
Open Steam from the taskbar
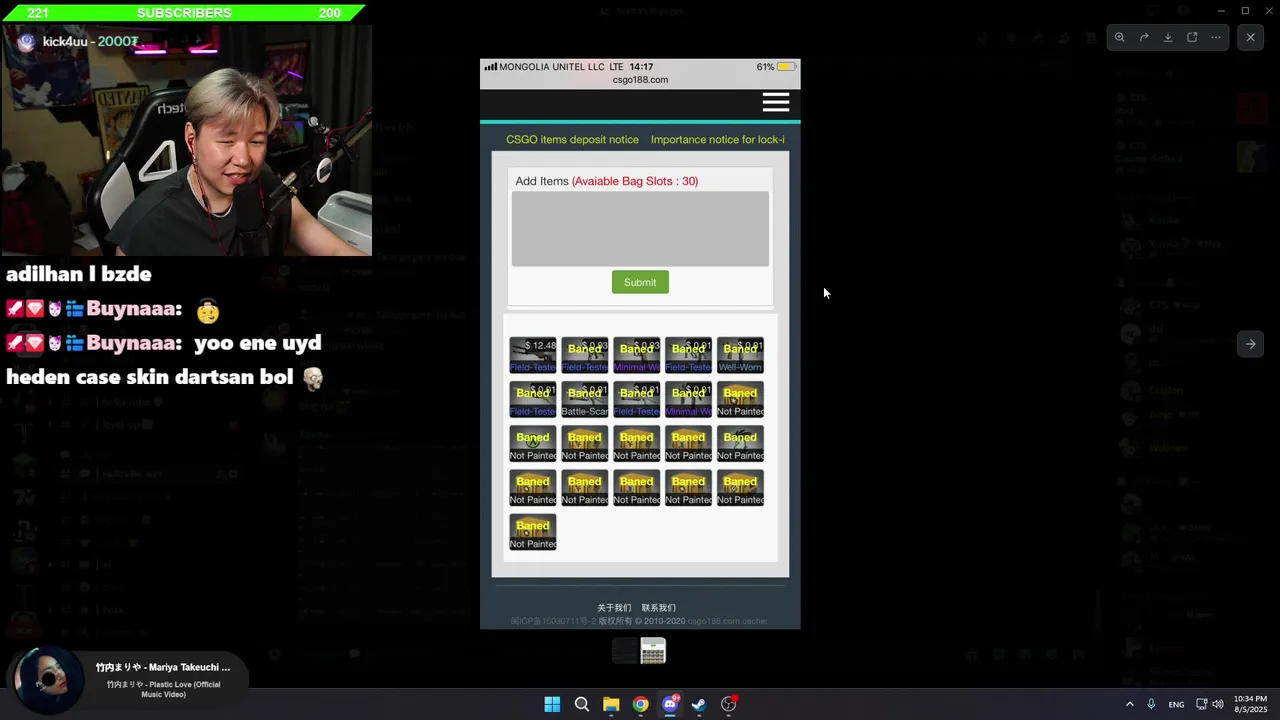(x=699, y=704)
